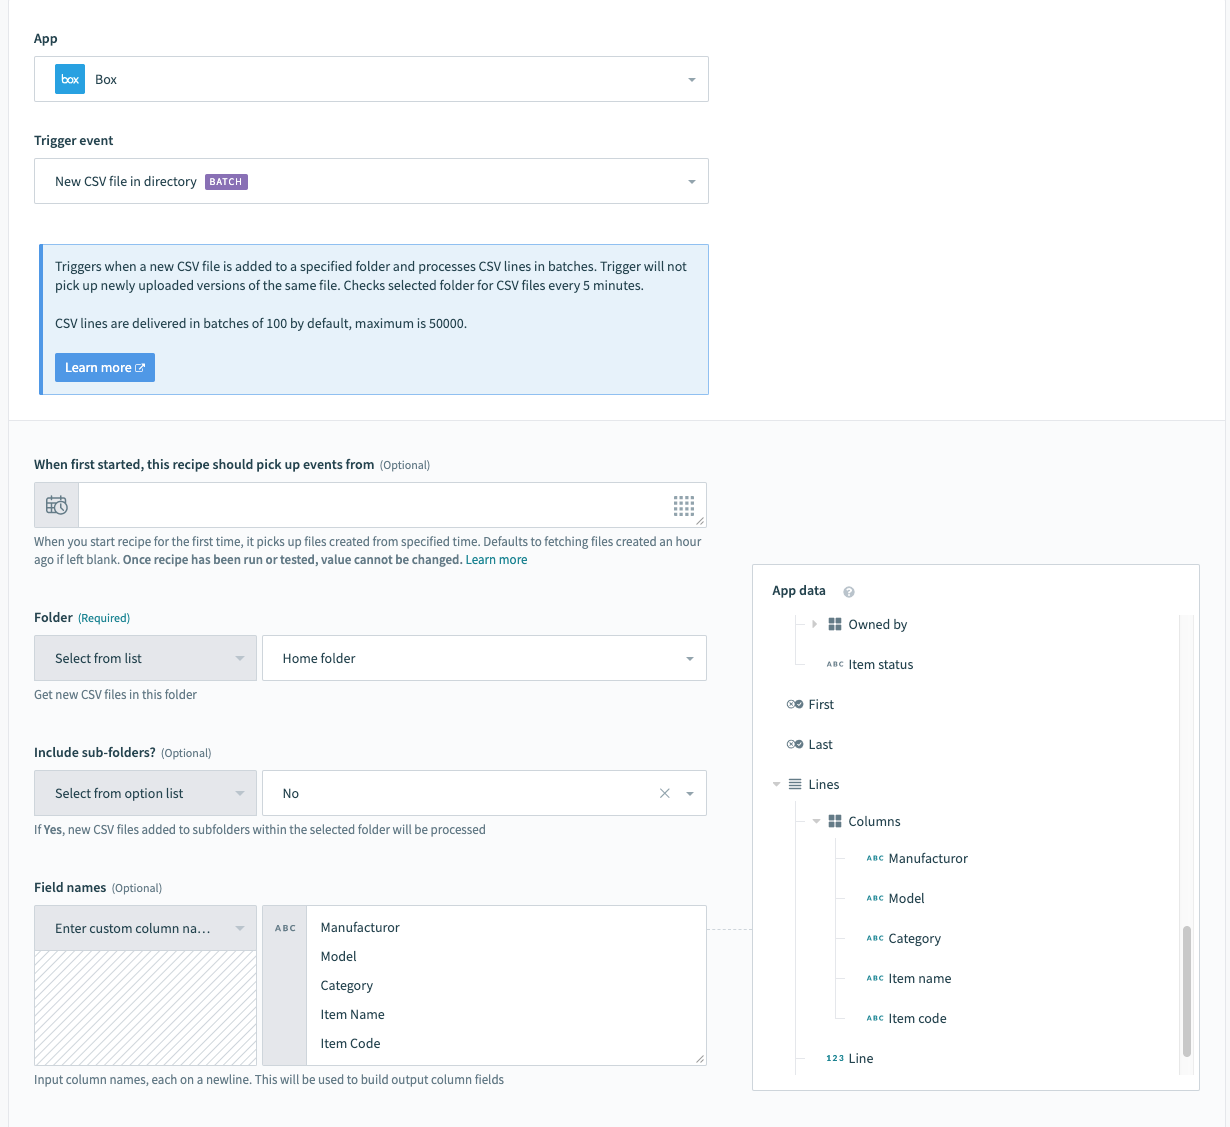
Task: Click the grid formula icon in date field
Action: (683, 506)
